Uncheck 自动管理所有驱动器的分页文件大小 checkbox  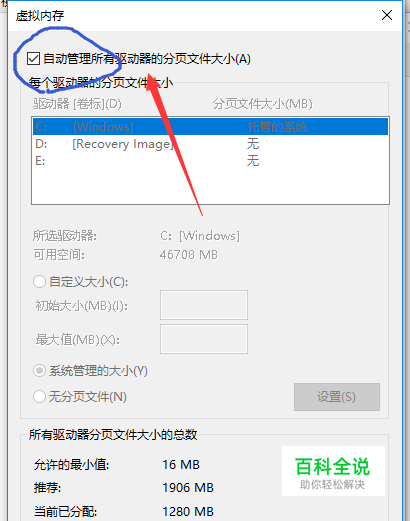[x=34, y=59]
